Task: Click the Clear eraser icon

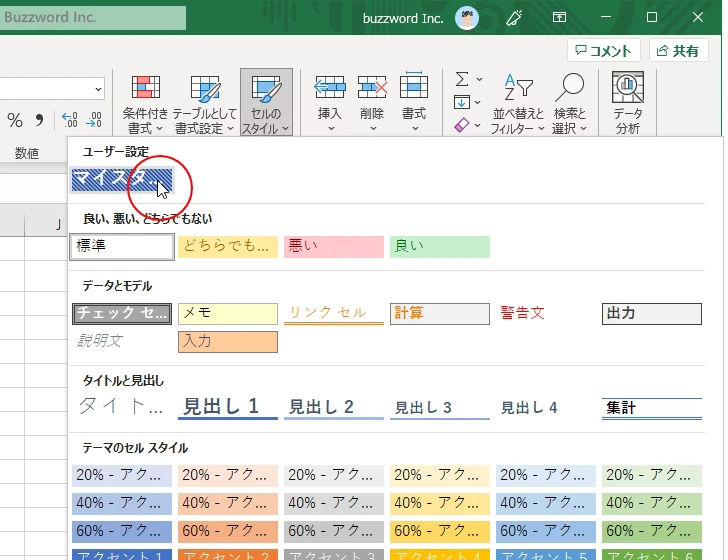Action: tap(462, 125)
